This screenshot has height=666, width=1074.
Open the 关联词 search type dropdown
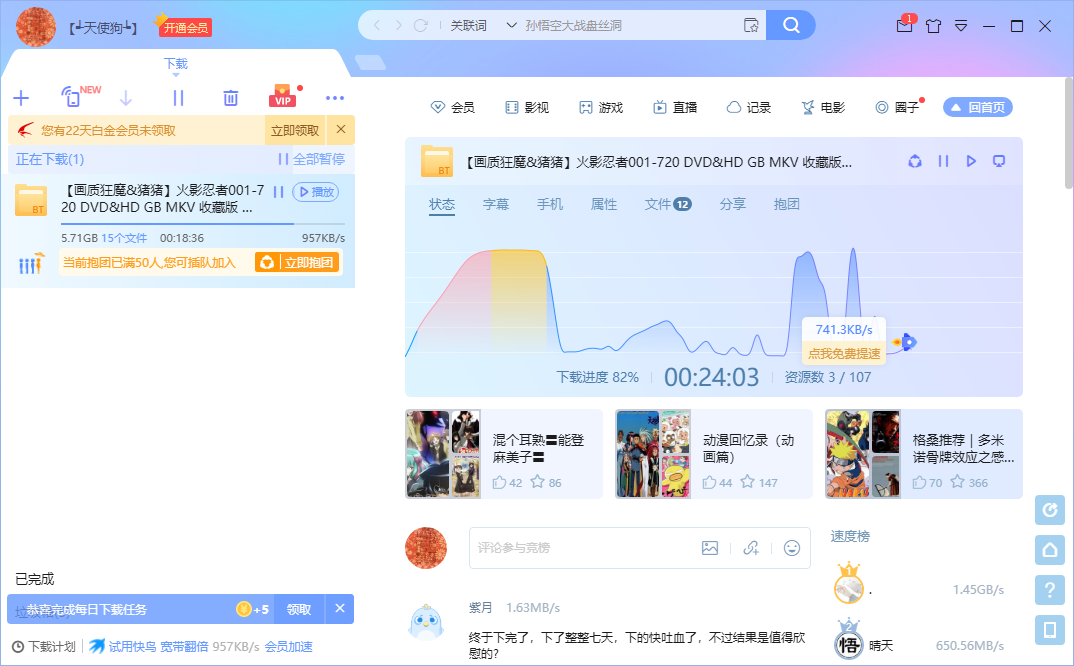(x=484, y=25)
